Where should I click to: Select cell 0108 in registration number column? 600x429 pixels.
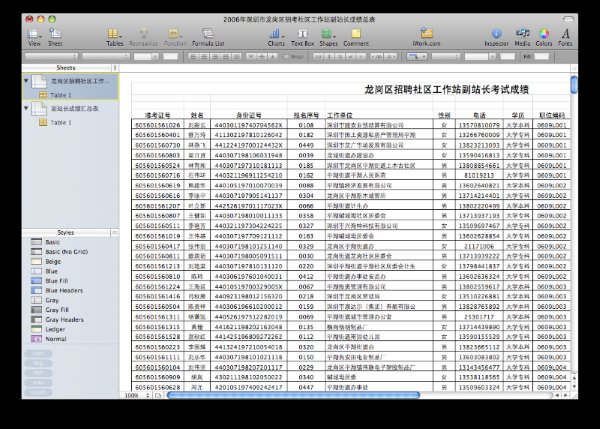[x=306, y=125]
